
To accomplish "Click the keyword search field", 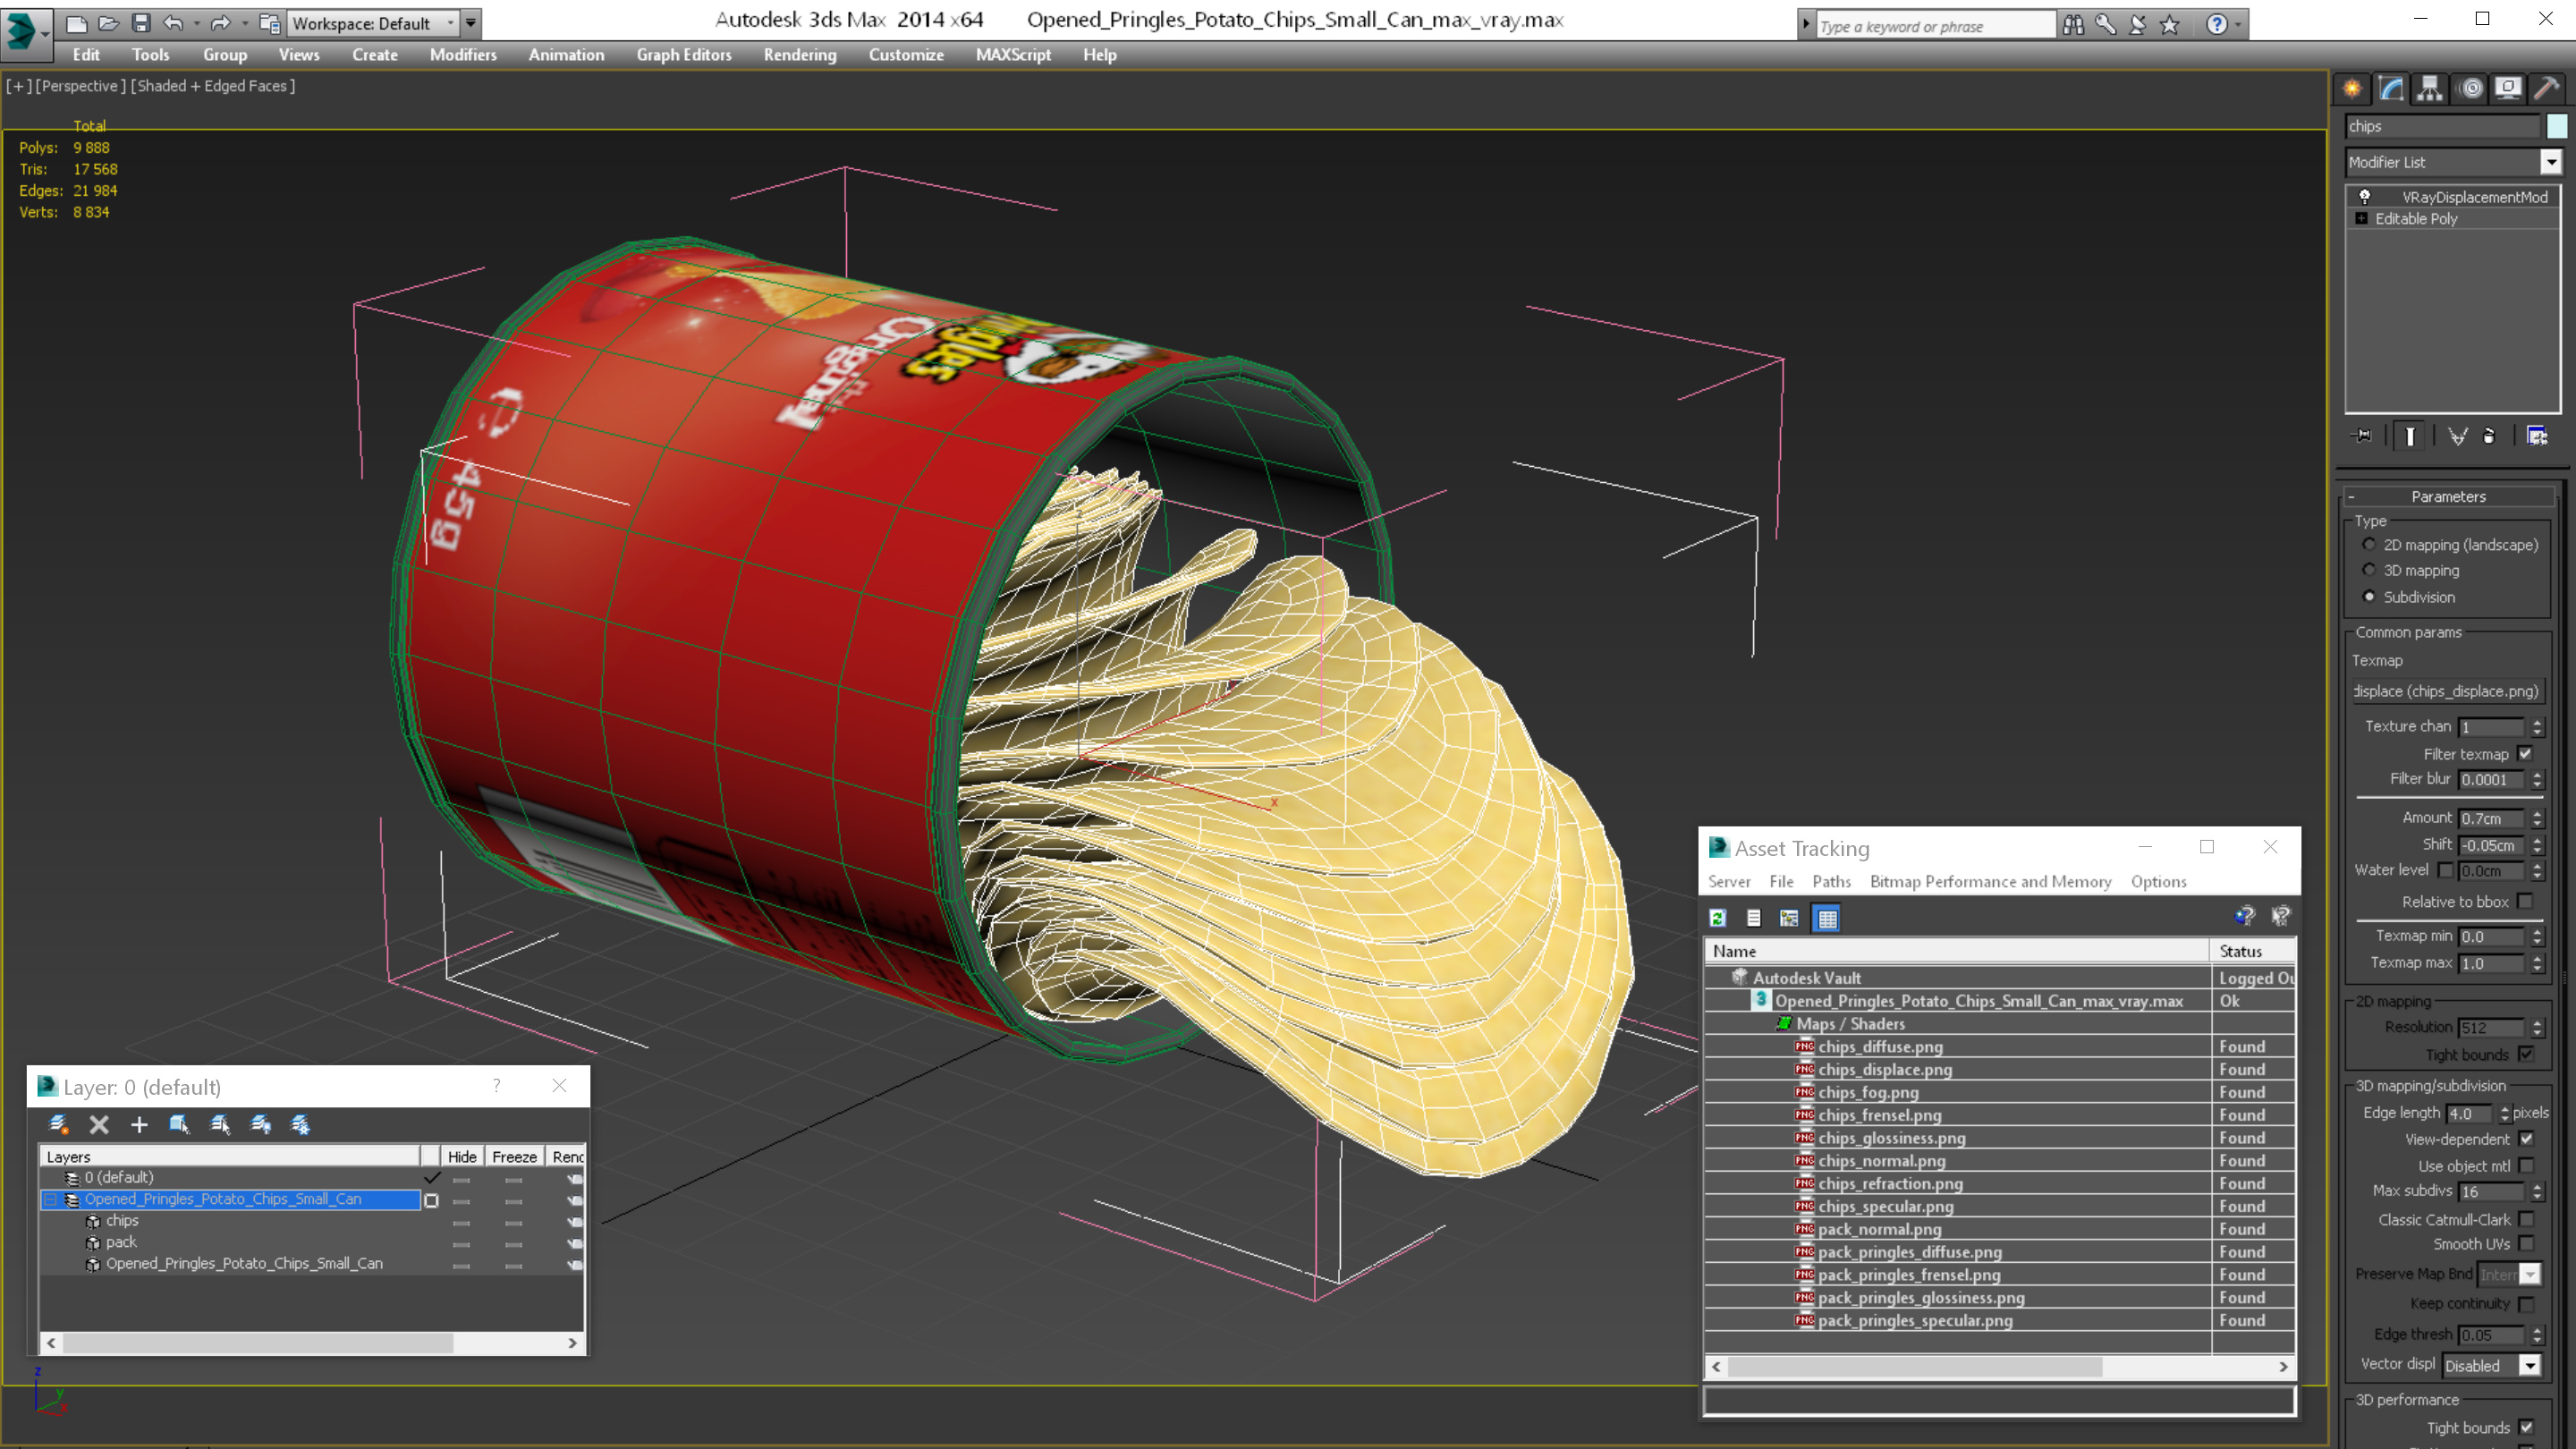I will (1934, 26).
